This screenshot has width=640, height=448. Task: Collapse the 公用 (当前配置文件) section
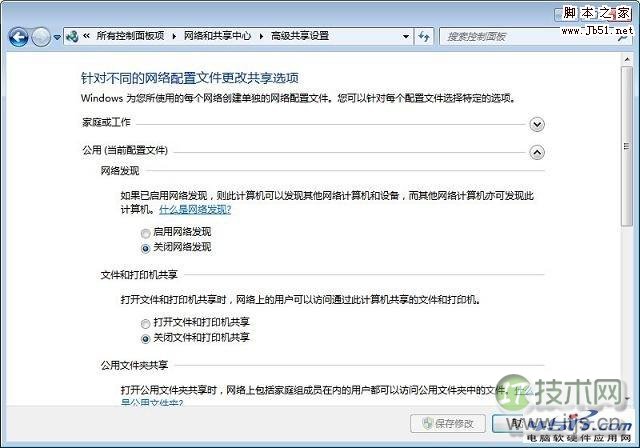pos(537,153)
